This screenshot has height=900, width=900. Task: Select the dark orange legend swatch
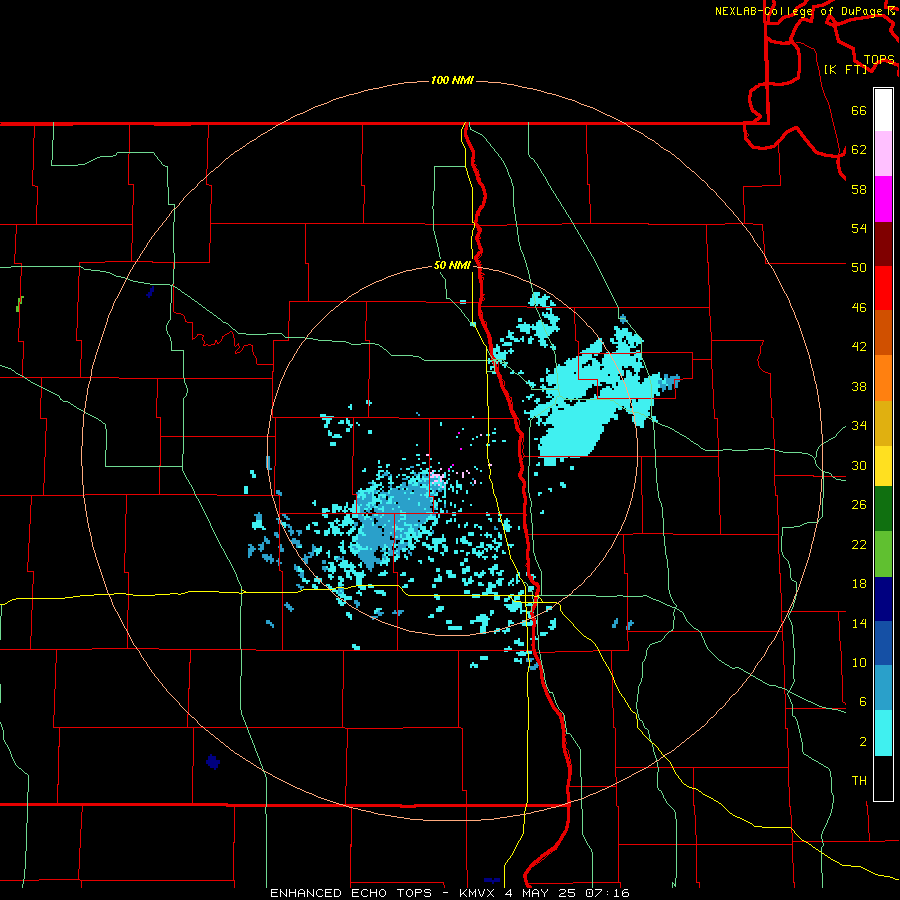coord(883,332)
